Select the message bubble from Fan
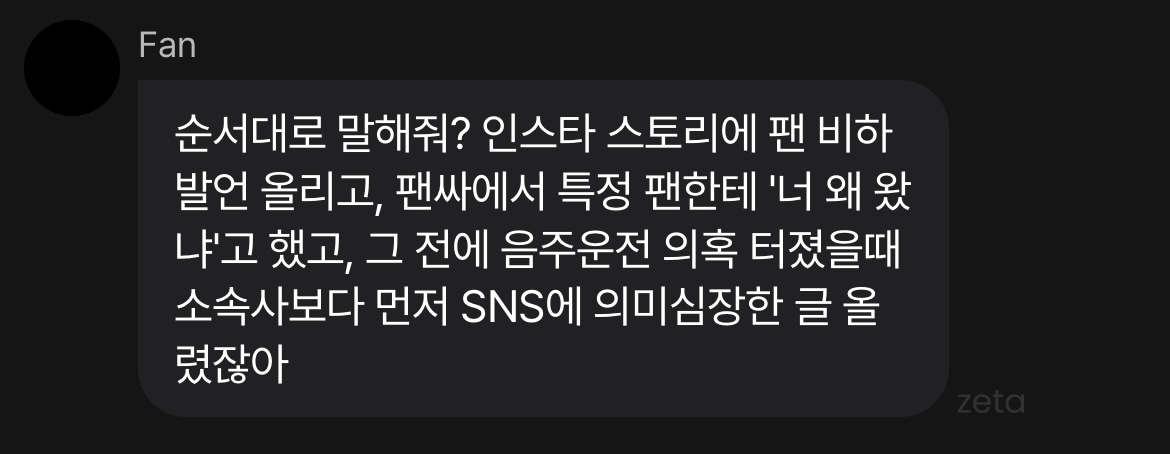The width and height of the screenshot is (1170, 454). tap(543, 248)
